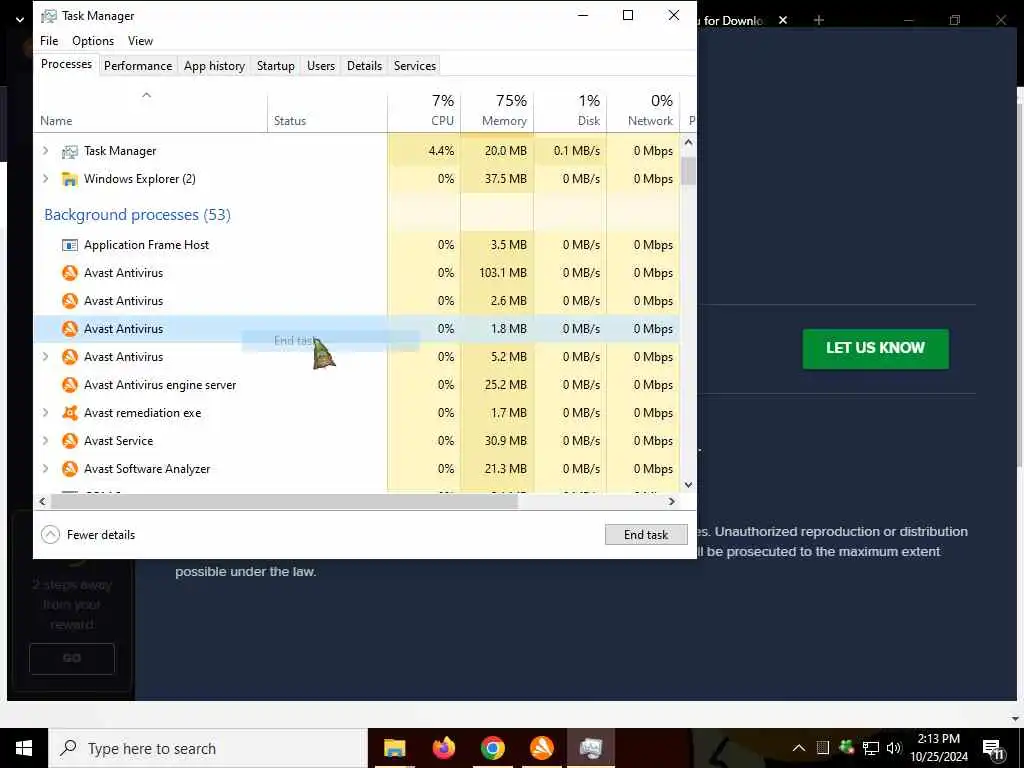Click the clock showing 2:13 PM
The width and height of the screenshot is (1024, 768).
(938, 748)
